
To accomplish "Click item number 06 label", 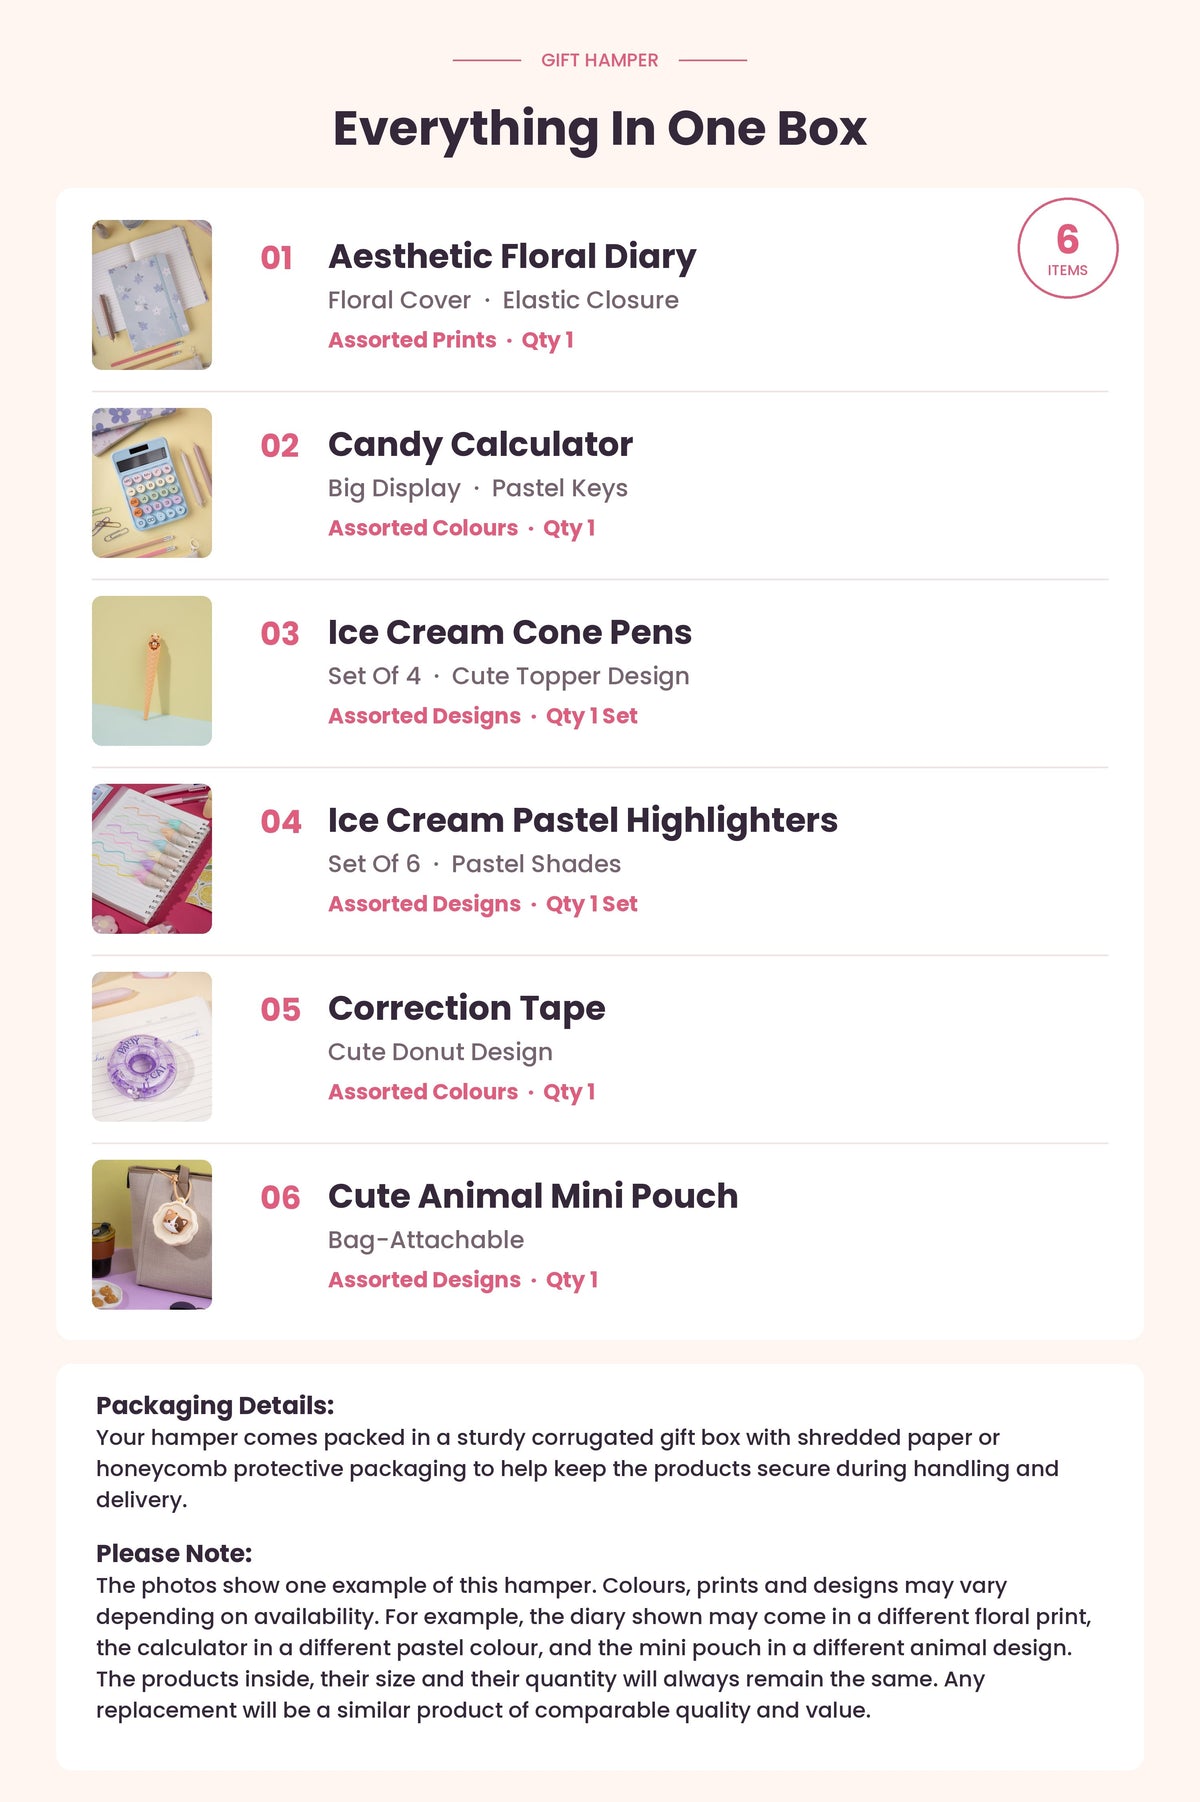I will (x=280, y=1198).
